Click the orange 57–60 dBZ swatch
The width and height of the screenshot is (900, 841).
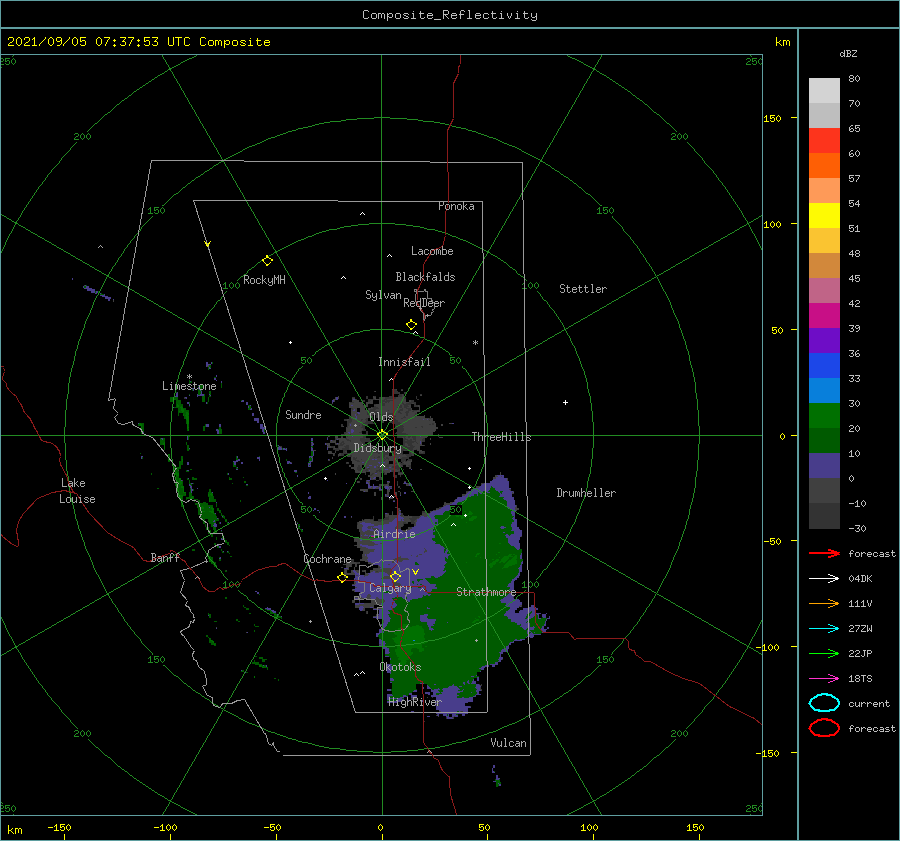824,166
